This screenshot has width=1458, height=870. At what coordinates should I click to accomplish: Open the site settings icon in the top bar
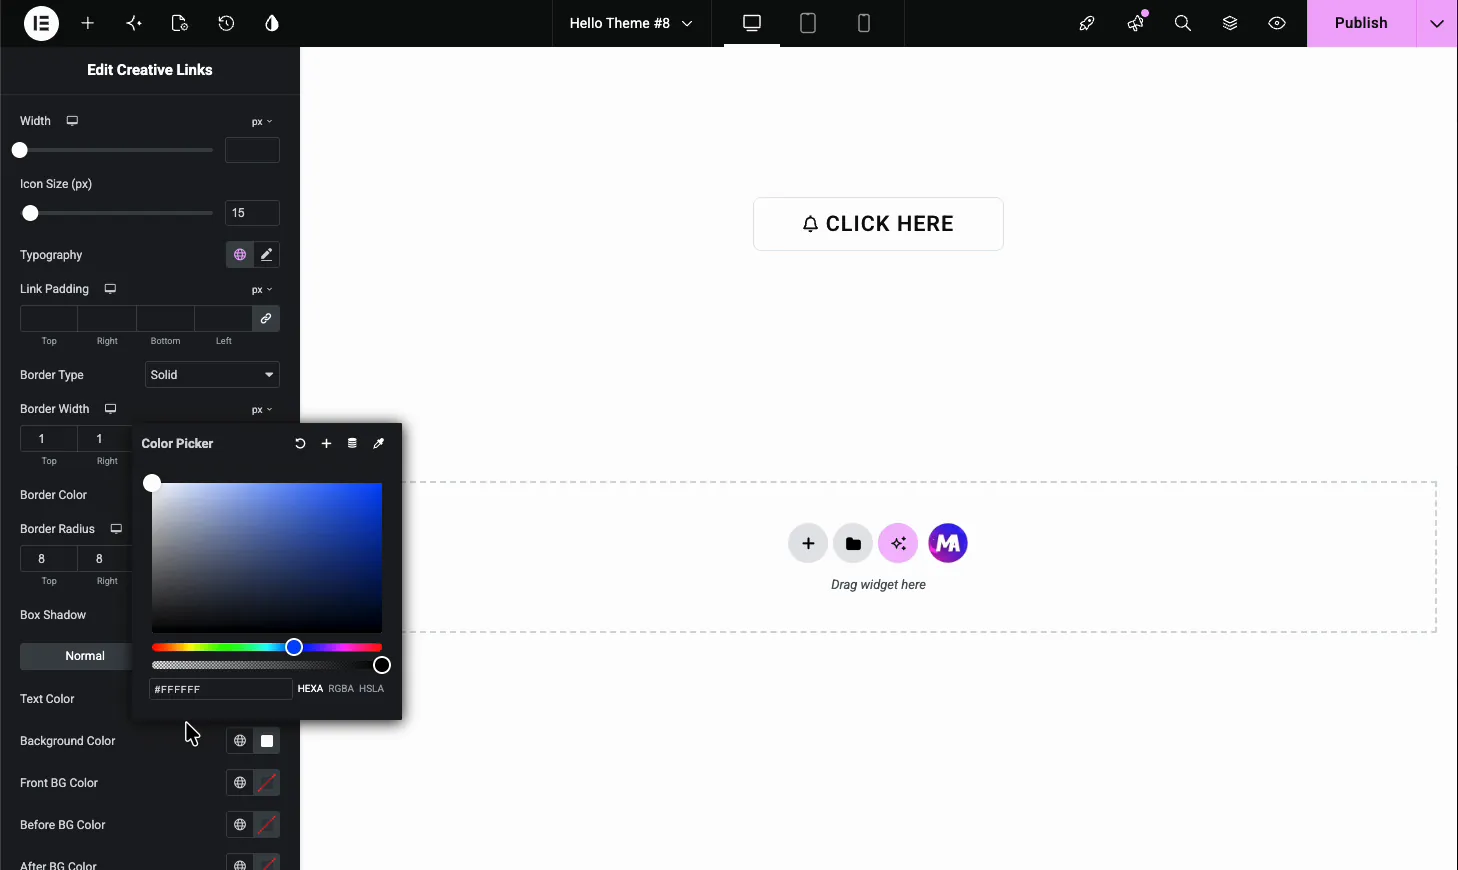134,23
